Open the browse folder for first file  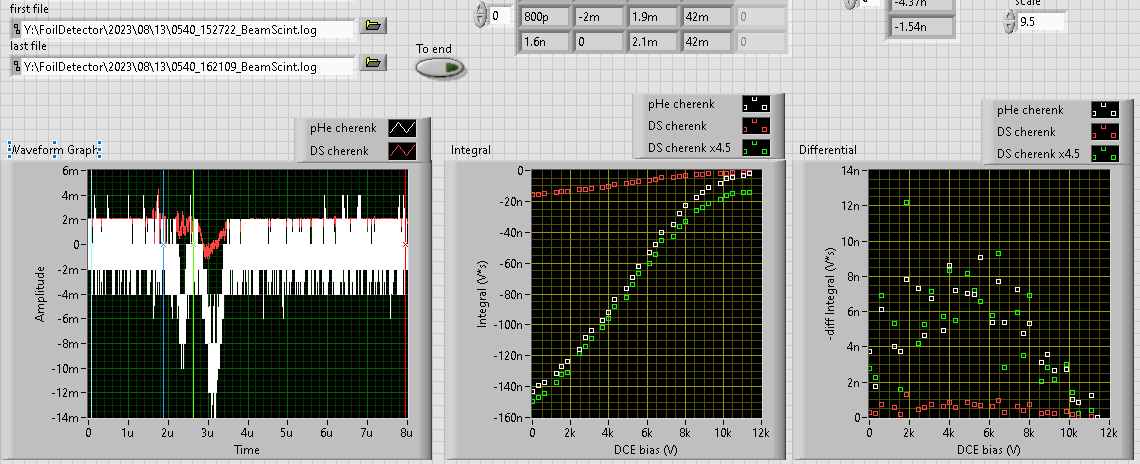(373, 25)
